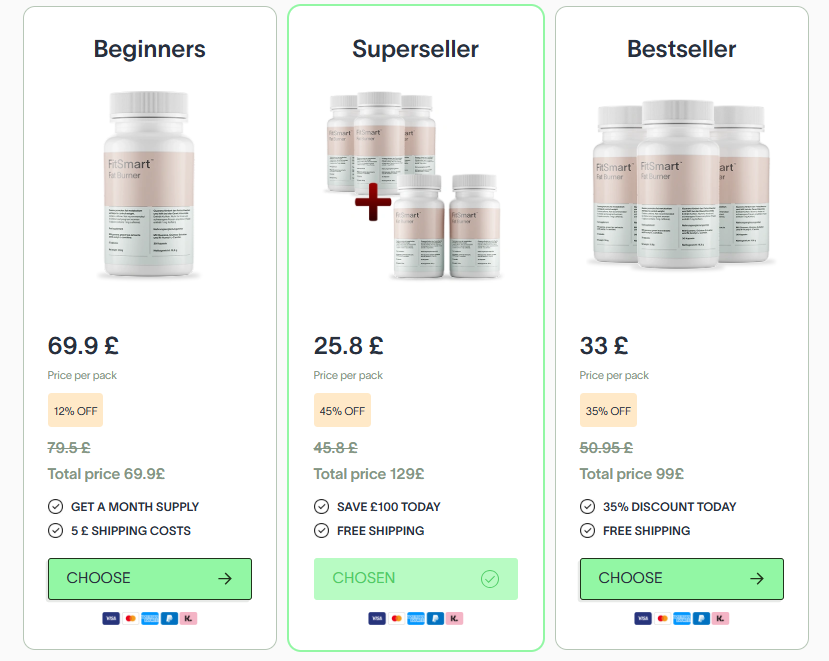The height and width of the screenshot is (661, 829).
Task: Click the 12% OFF discount badge
Action: pyautogui.click(x=76, y=411)
